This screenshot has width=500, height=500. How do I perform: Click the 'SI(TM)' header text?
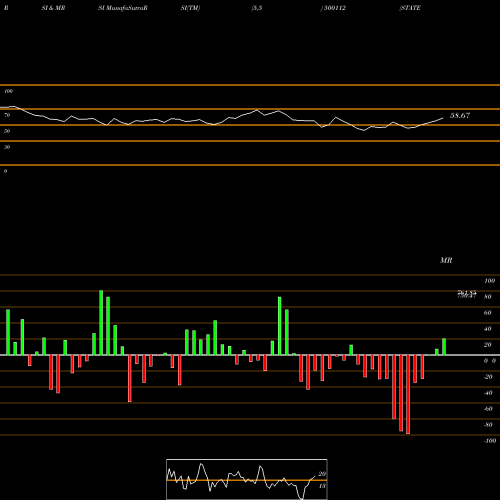(x=190, y=8)
